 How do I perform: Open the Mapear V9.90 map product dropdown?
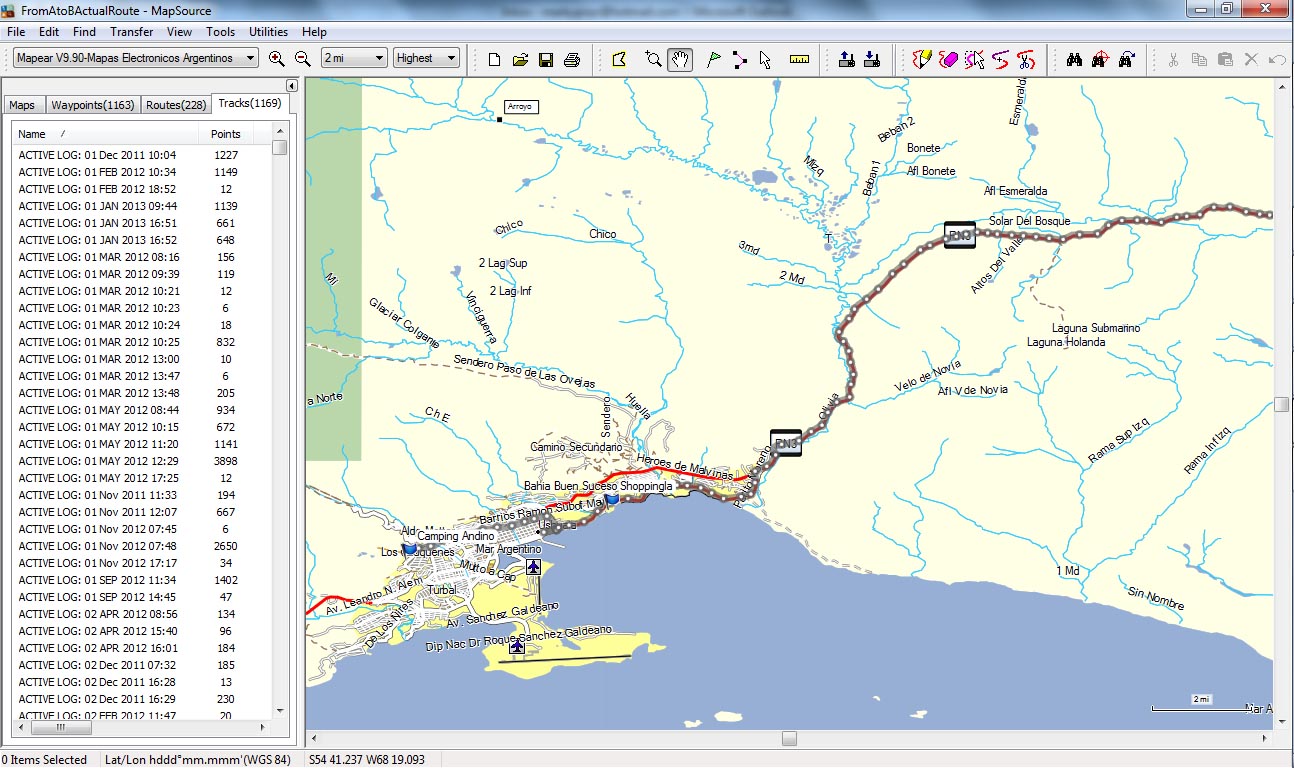135,58
